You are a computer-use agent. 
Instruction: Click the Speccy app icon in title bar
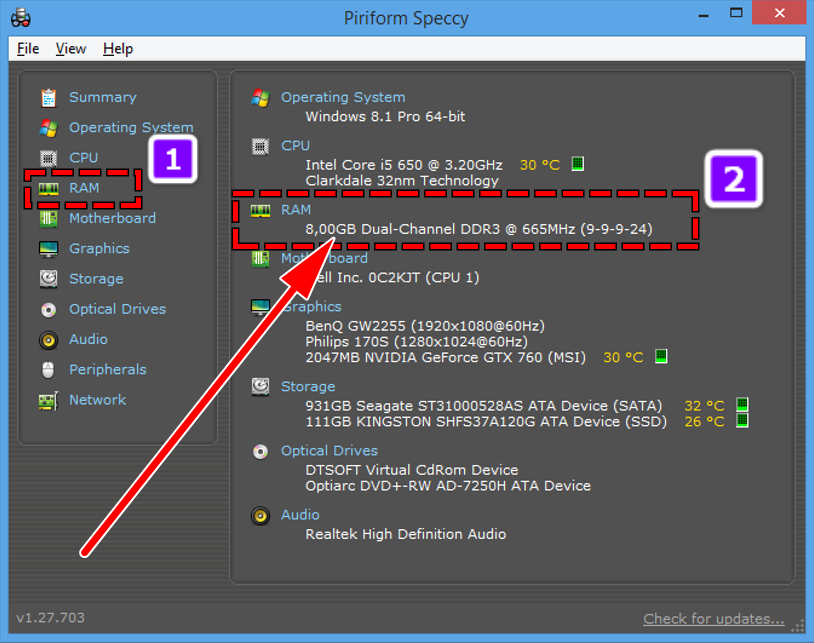19,18
